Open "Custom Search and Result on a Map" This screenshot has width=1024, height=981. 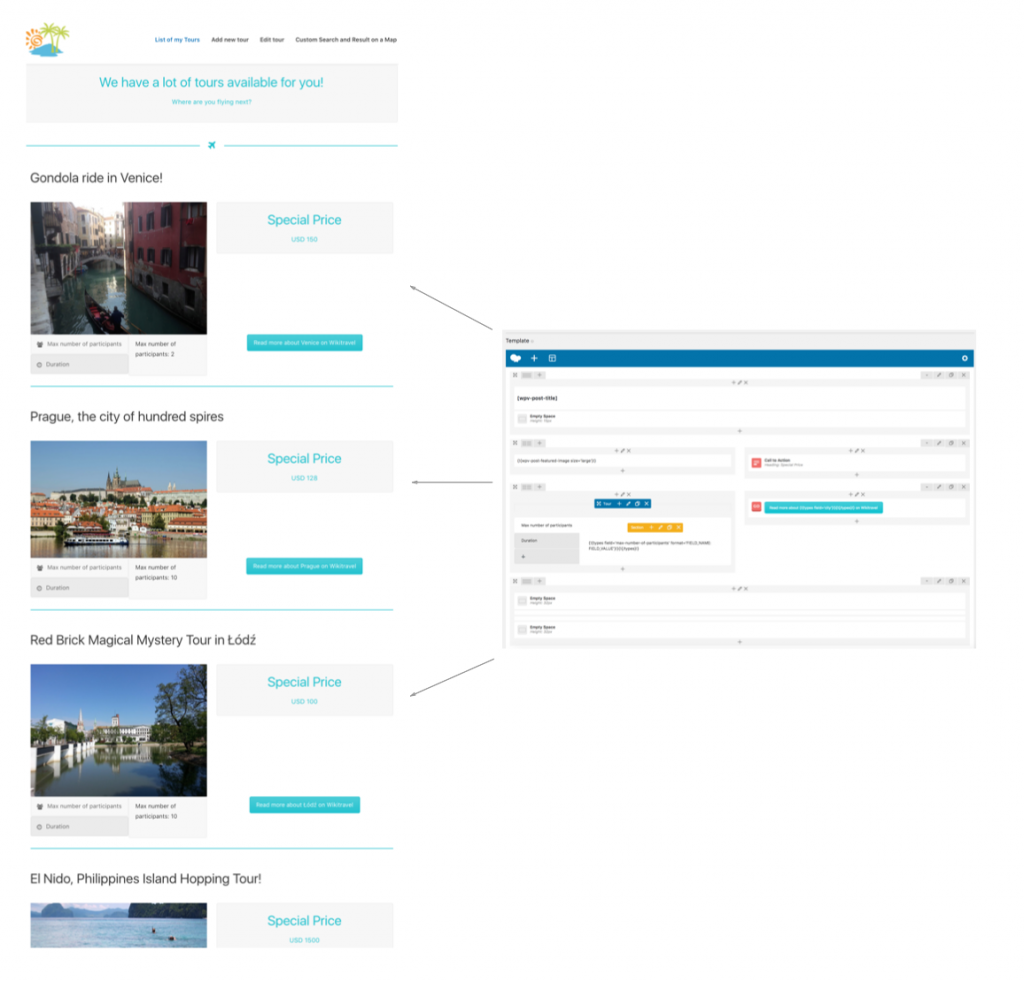pos(345,40)
